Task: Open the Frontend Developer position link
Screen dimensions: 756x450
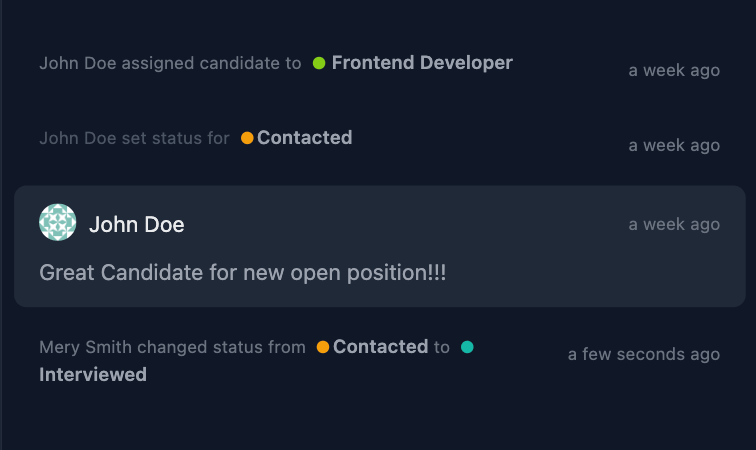Action: pyautogui.click(x=422, y=63)
